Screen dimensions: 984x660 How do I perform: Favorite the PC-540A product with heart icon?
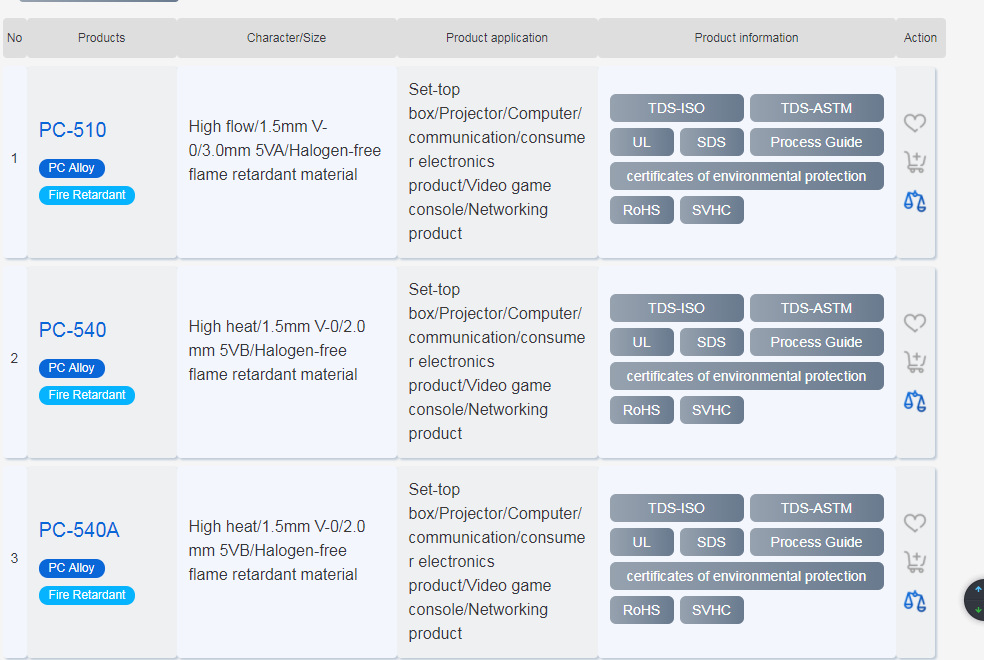(915, 523)
